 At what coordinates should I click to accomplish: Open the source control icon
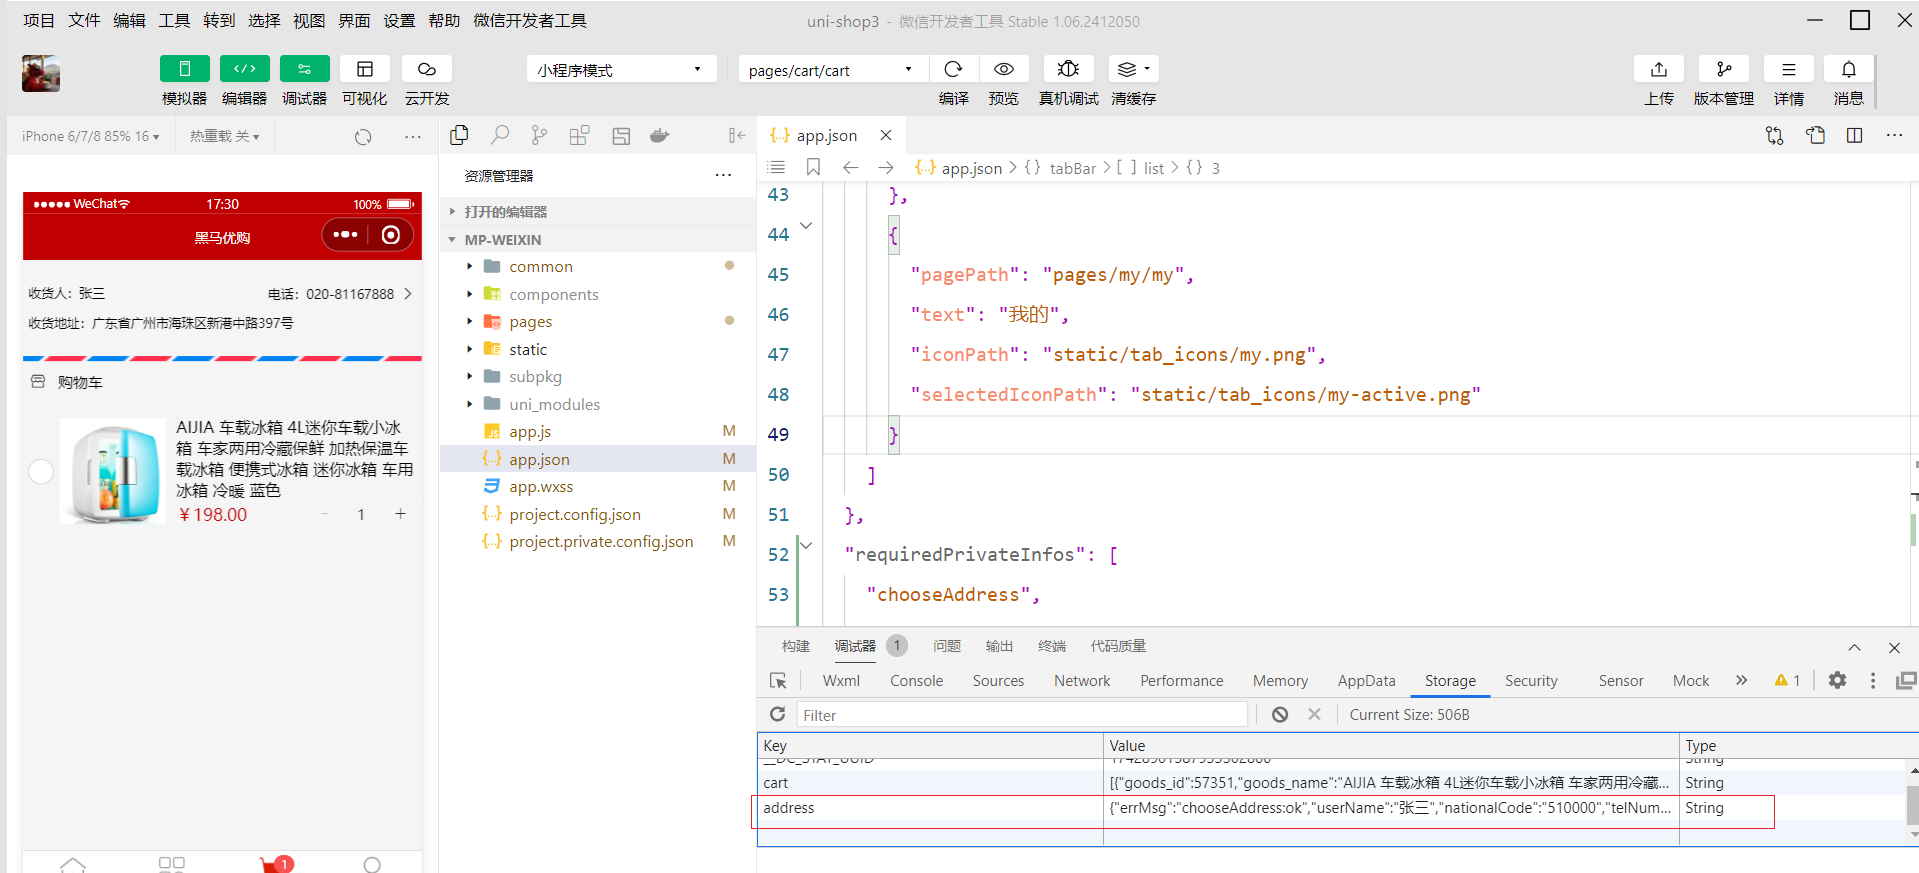[539, 135]
